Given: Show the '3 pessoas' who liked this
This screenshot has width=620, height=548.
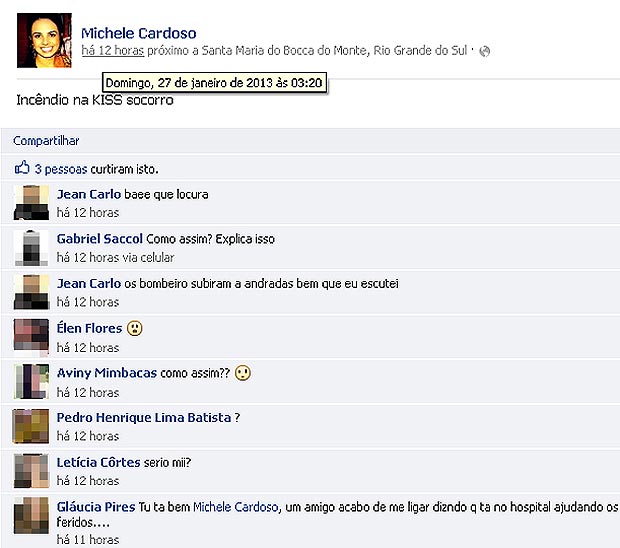Looking at the screenshot, I should click(x=61, y=169).
